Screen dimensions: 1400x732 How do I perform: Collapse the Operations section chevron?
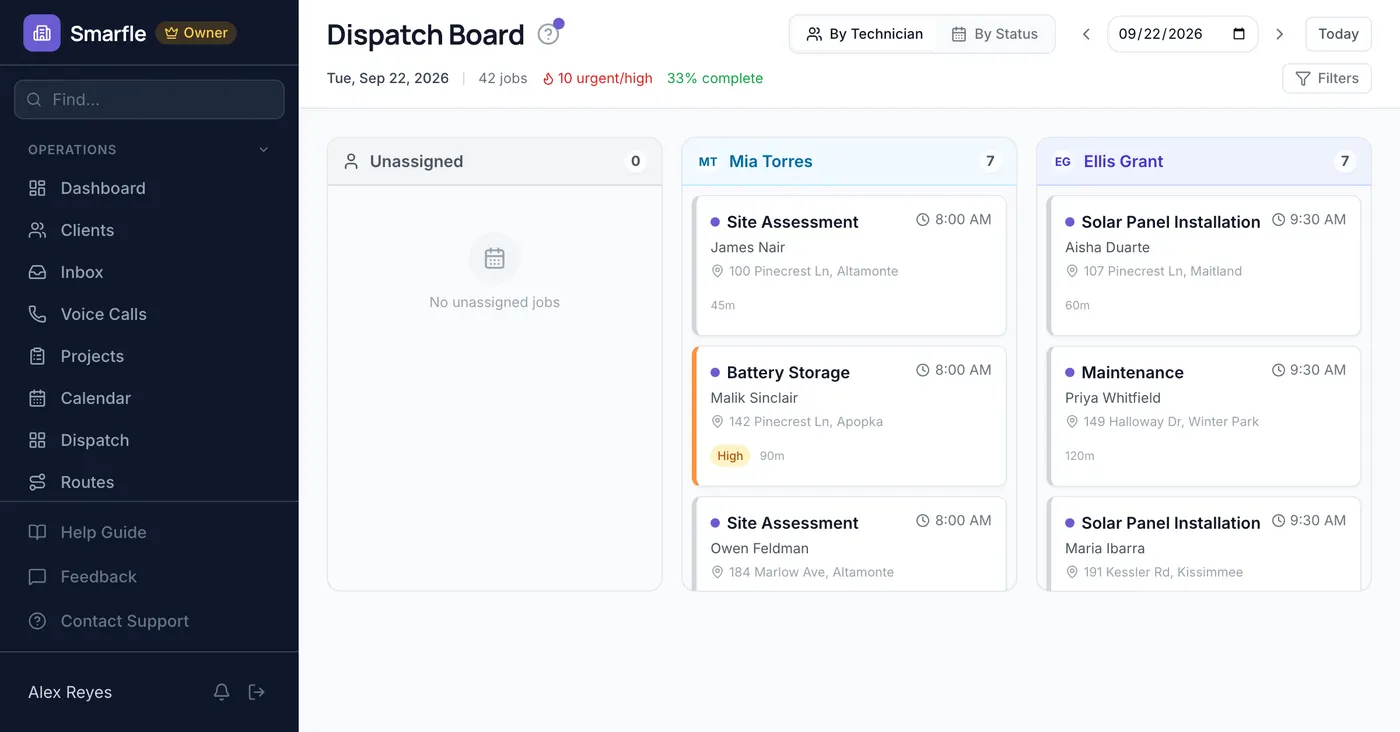(x=264, y=150)
